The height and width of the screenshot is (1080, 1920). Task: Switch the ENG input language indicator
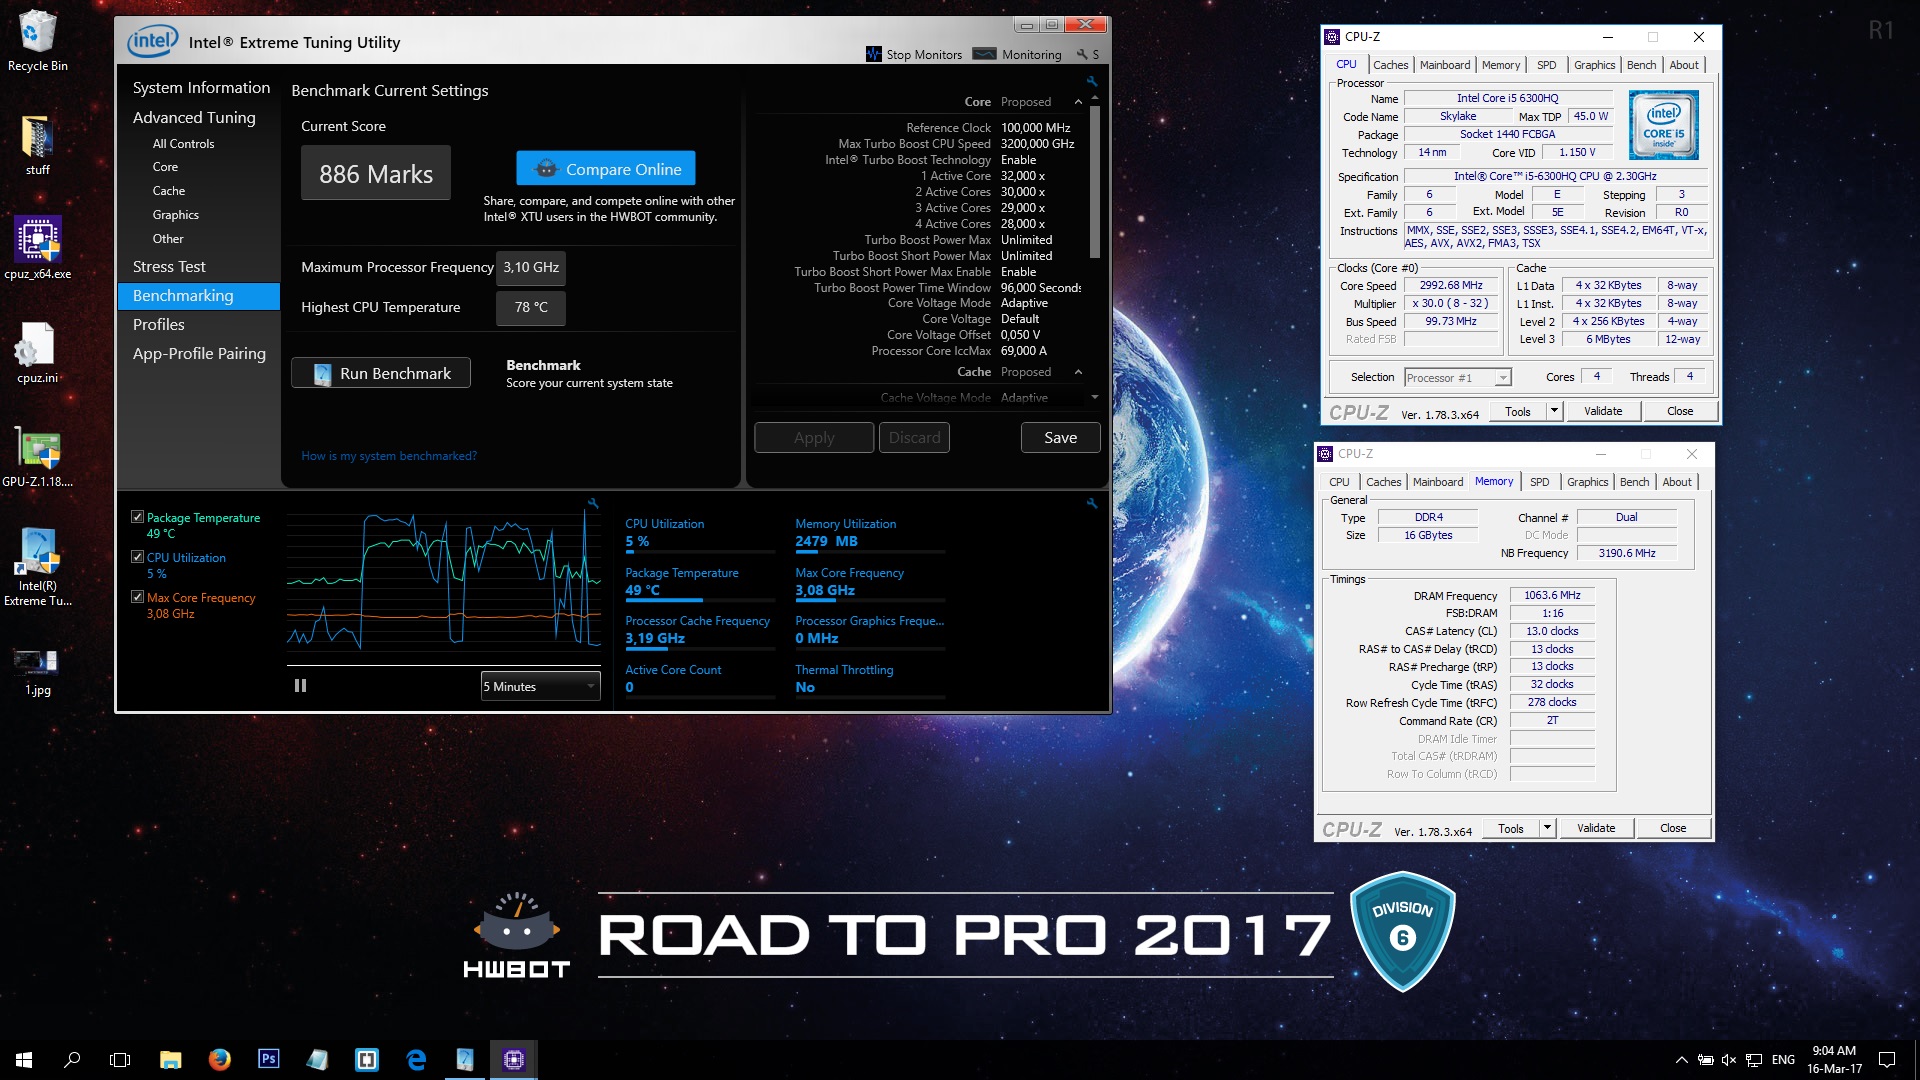[x=1783, y=1060]
